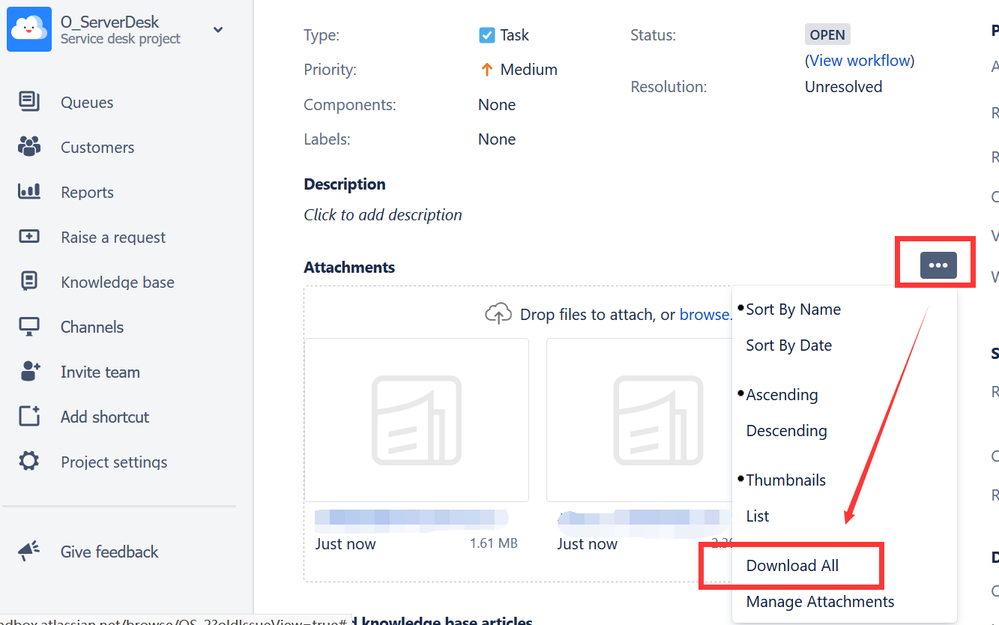Screen dimensions: 999x625
Task: Select Raise a request link
Action: click(x=113, y=237)
